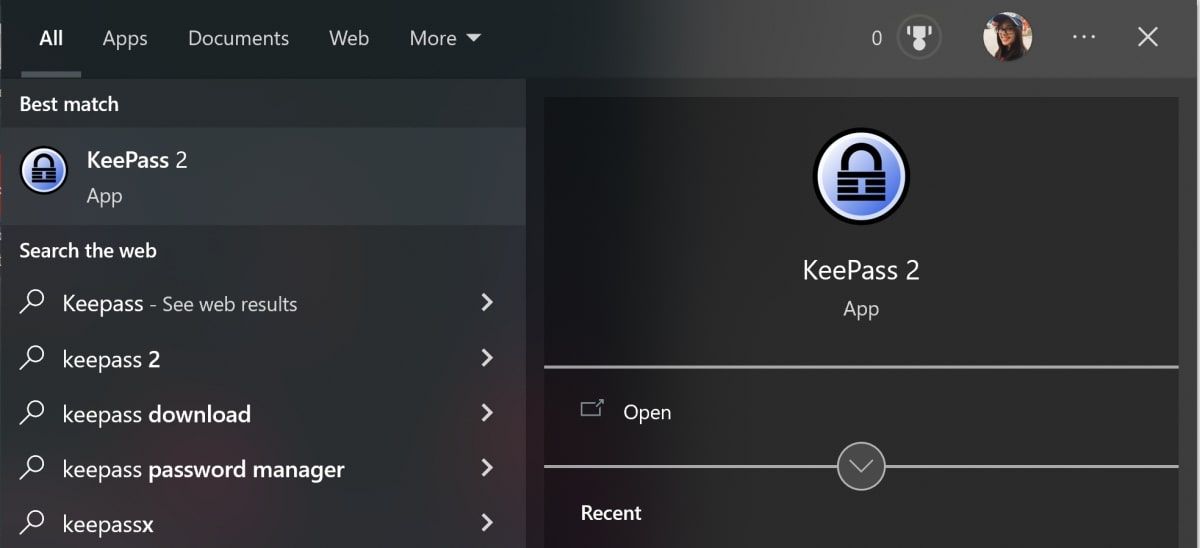Expand arrow for 'keepassx' suggestion
Image resolution: width=1200 pixels, height=548 pixels.
pos(487,523)
